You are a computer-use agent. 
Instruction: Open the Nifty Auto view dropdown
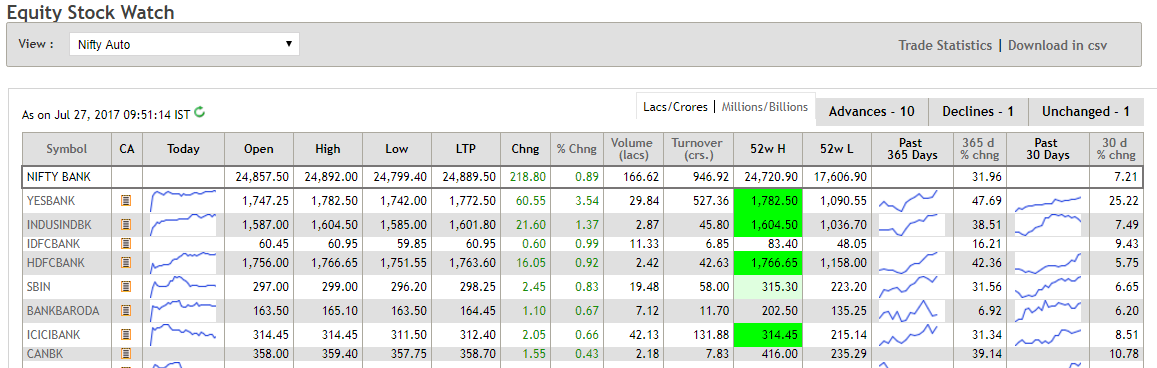[184, 44]
